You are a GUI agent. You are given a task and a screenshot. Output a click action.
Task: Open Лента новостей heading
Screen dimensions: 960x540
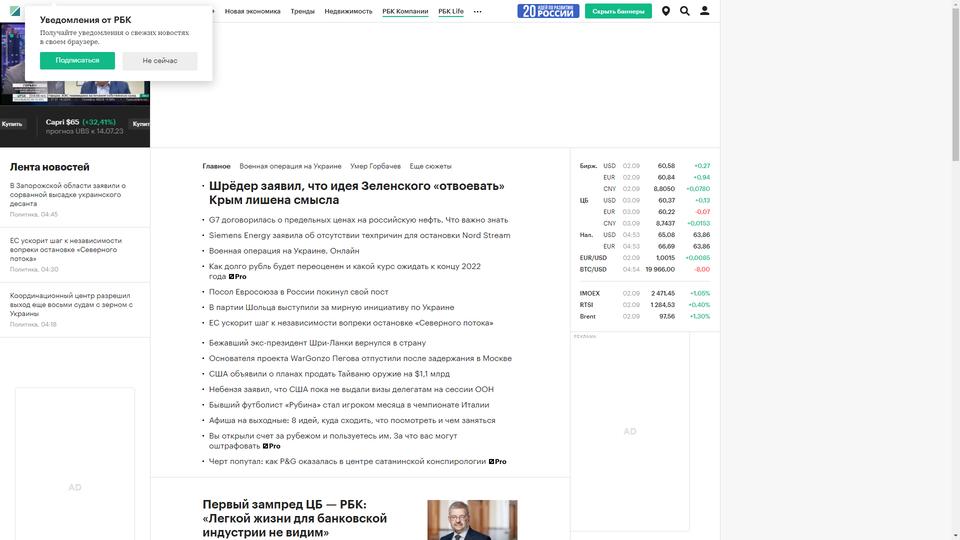(x=50, y=167)
